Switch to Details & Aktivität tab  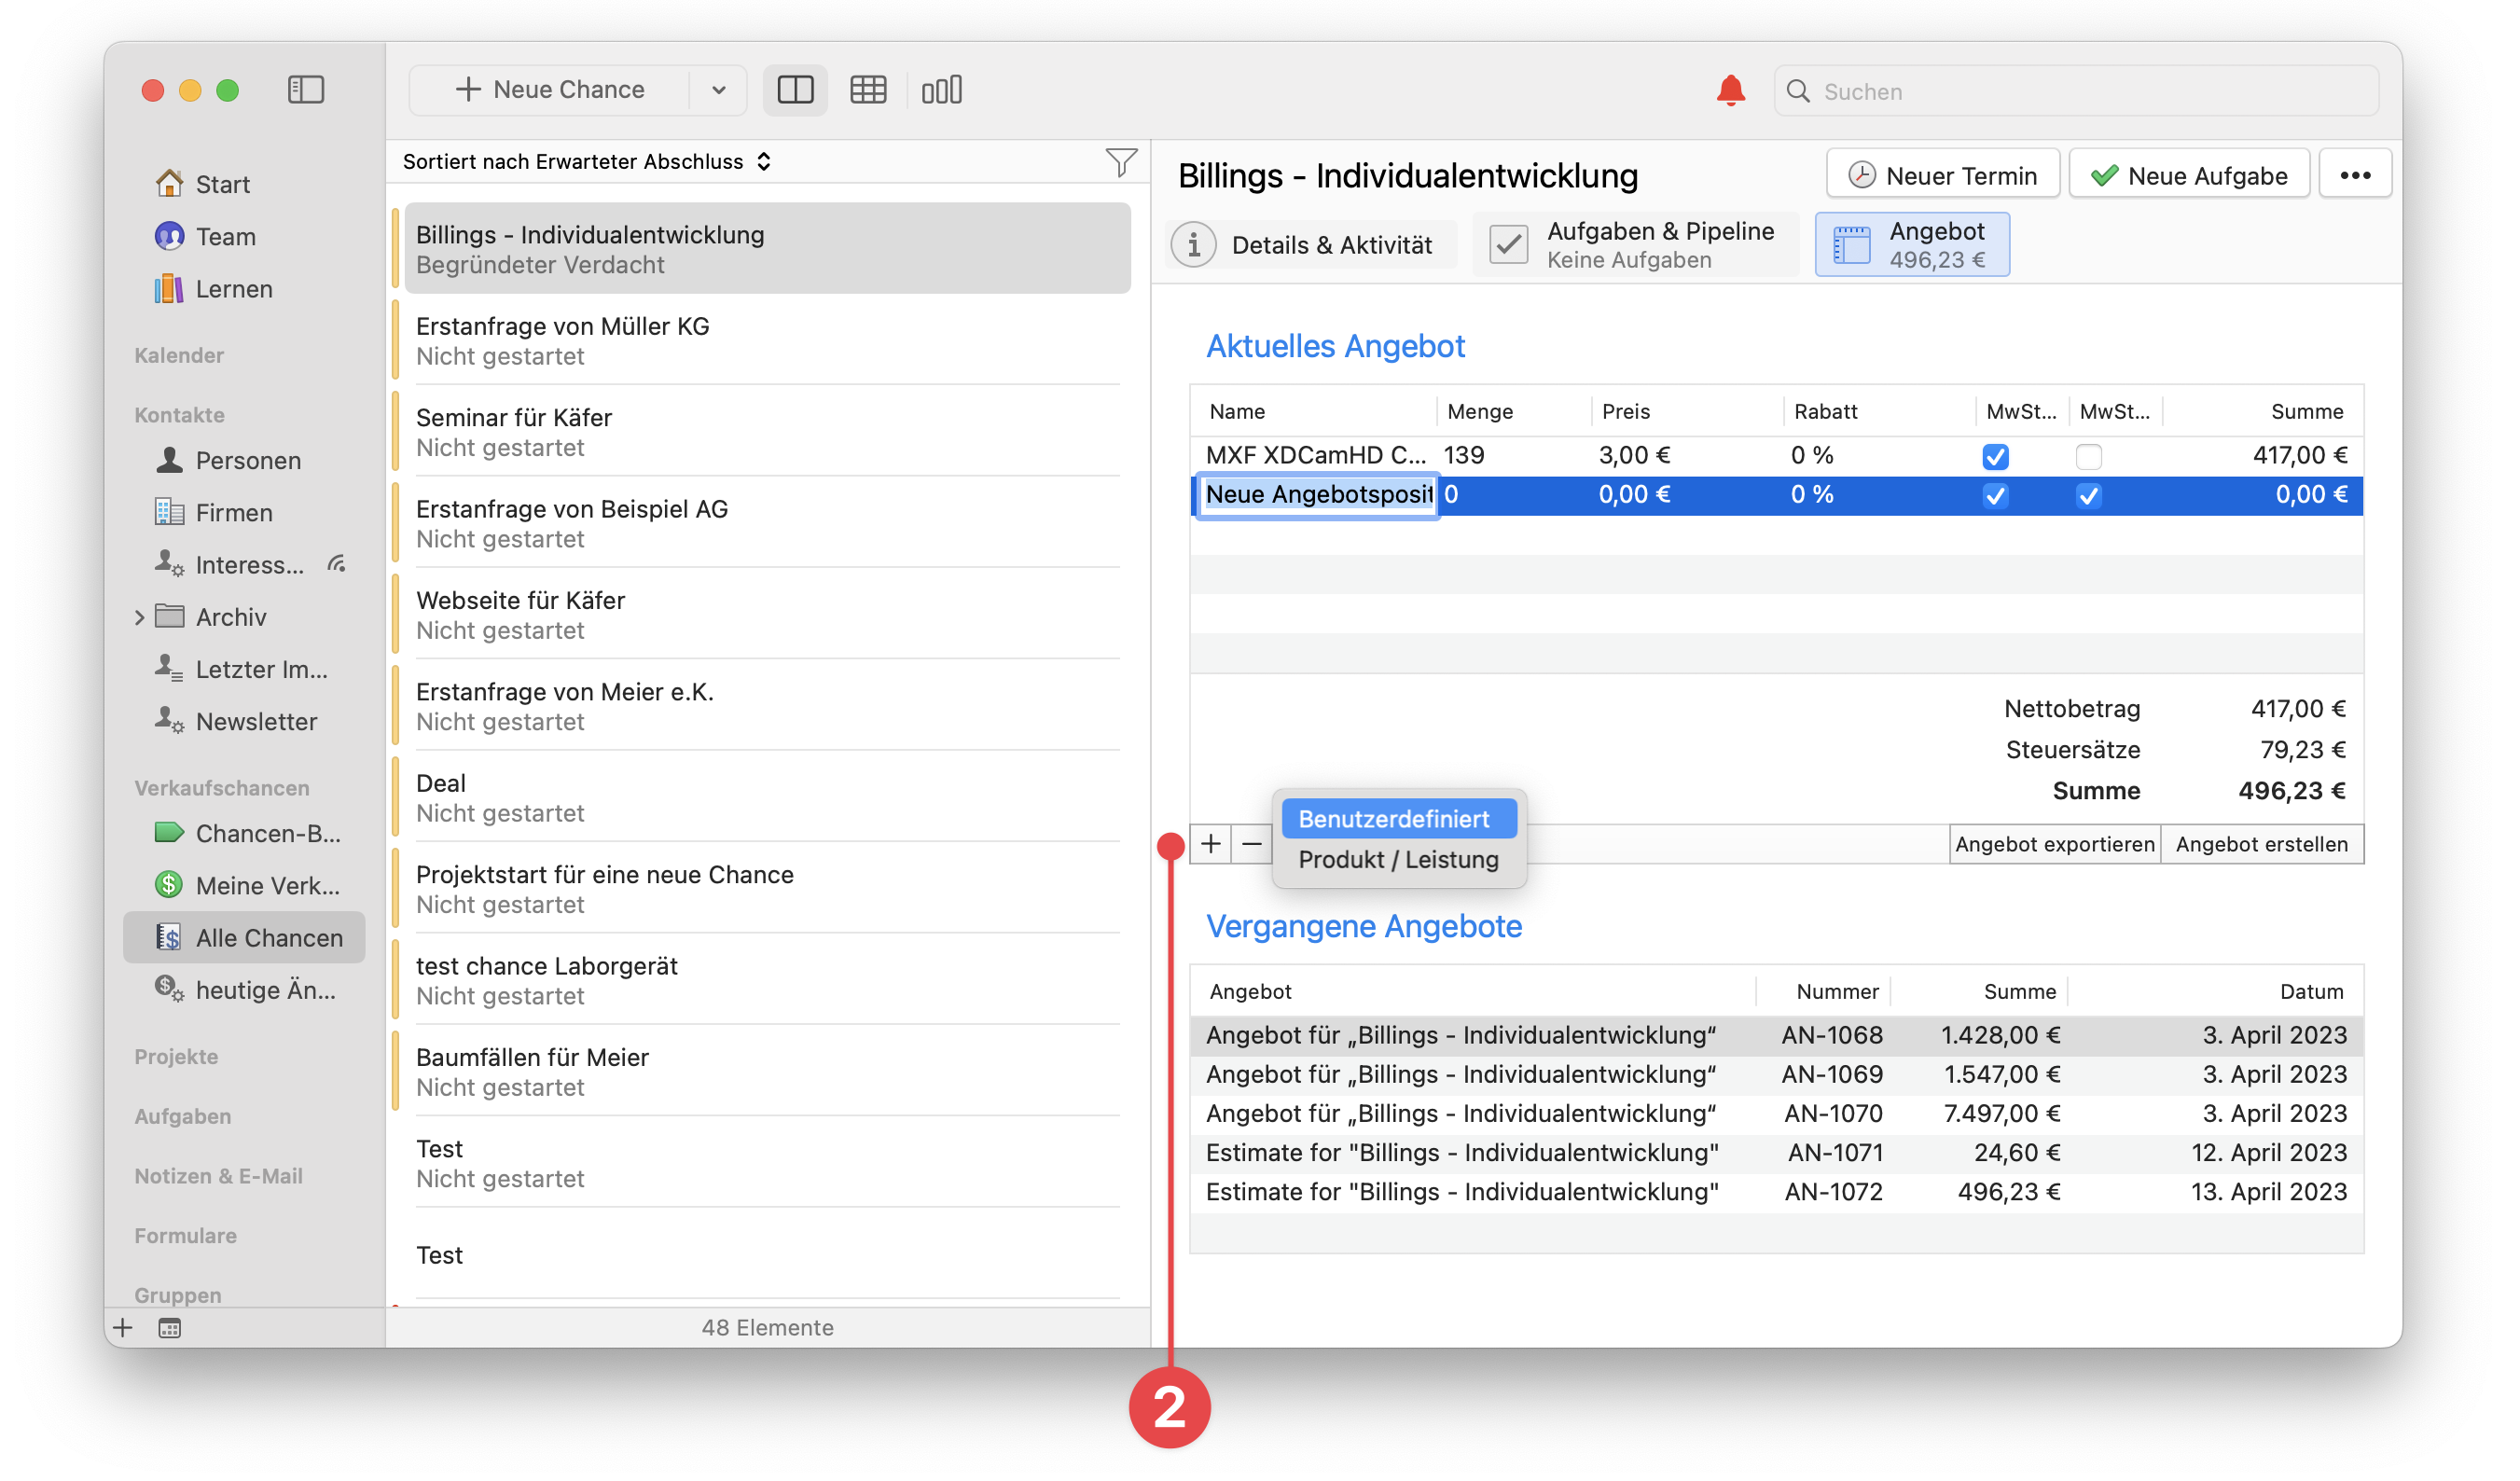pyautogui.click(x=1310, y=245)
